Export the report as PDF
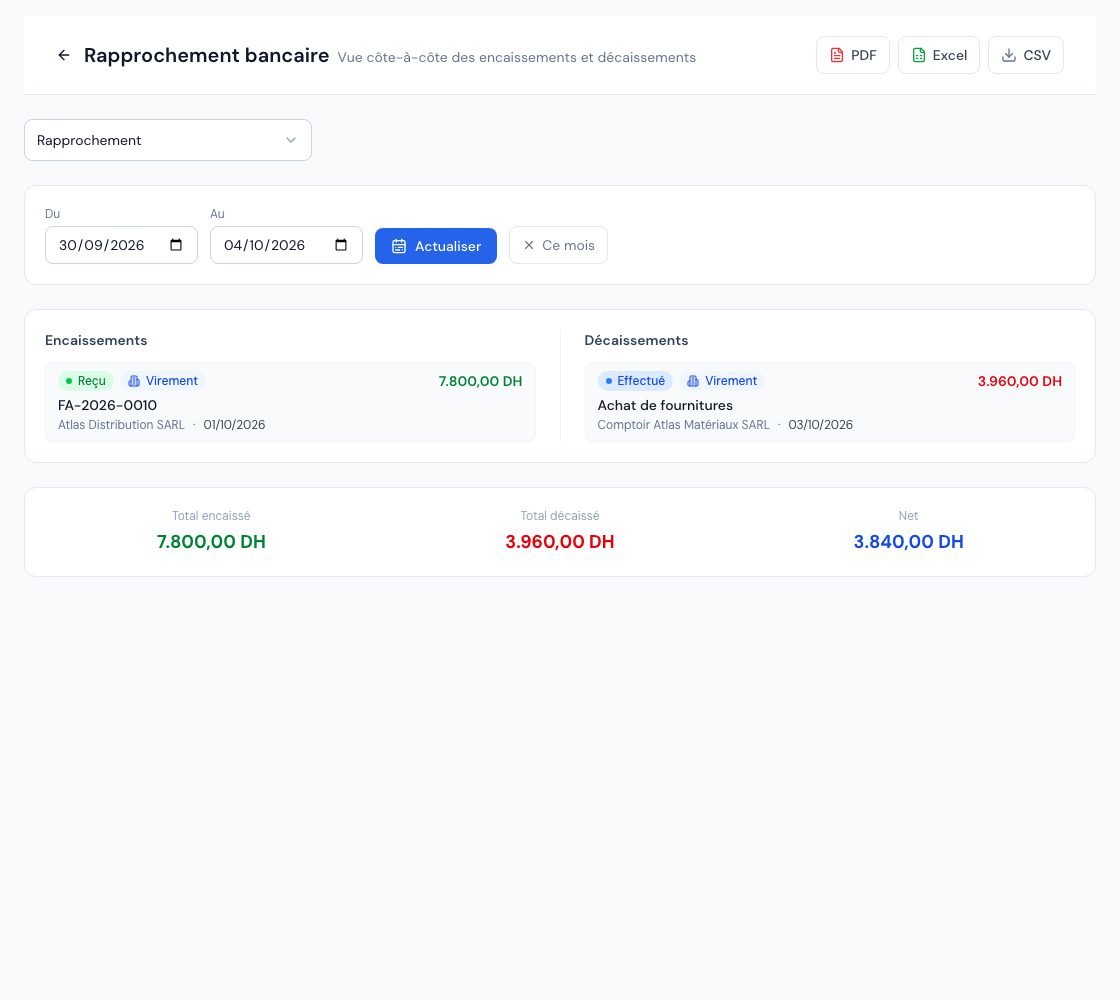The image size is (1120, 1000). (853, 55)
